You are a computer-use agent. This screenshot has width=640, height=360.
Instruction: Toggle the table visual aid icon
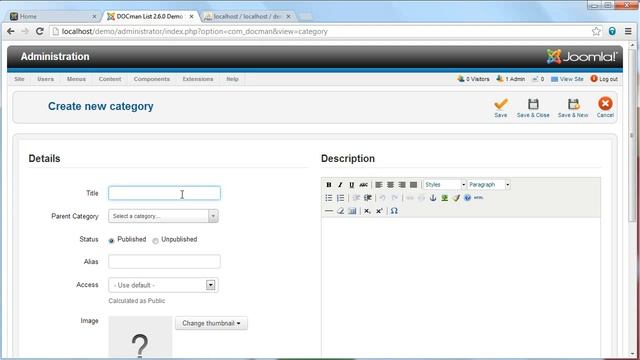pyautogui.click(x=352, y=211)
